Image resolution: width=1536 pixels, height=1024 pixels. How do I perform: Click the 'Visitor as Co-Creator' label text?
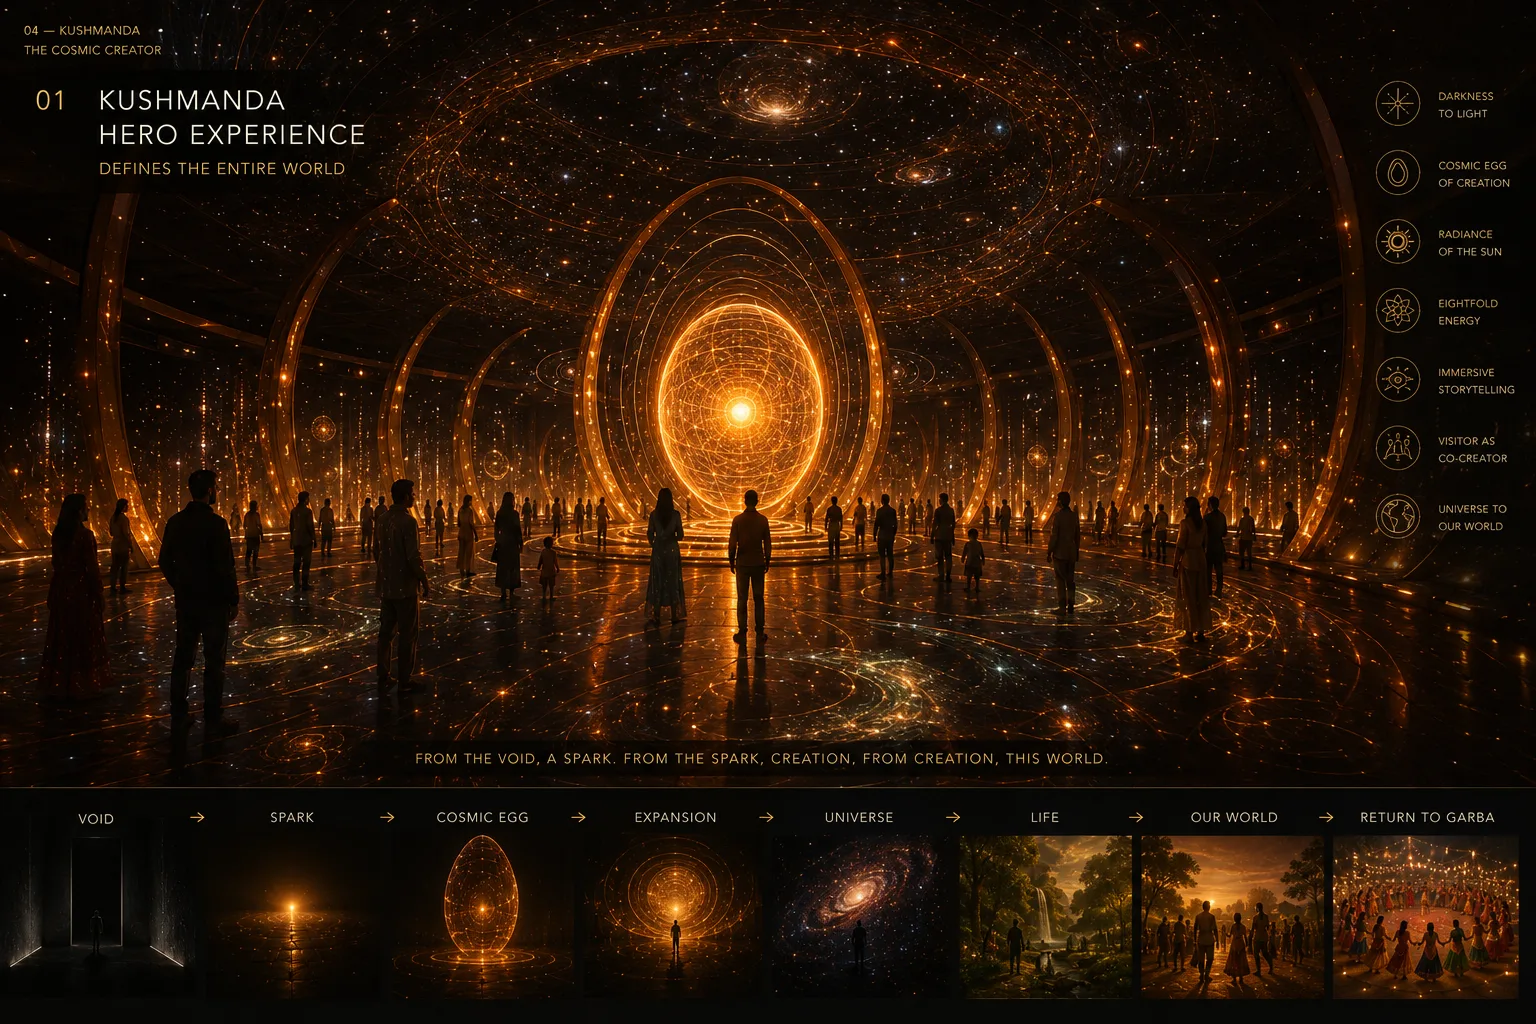(1472, 449)
